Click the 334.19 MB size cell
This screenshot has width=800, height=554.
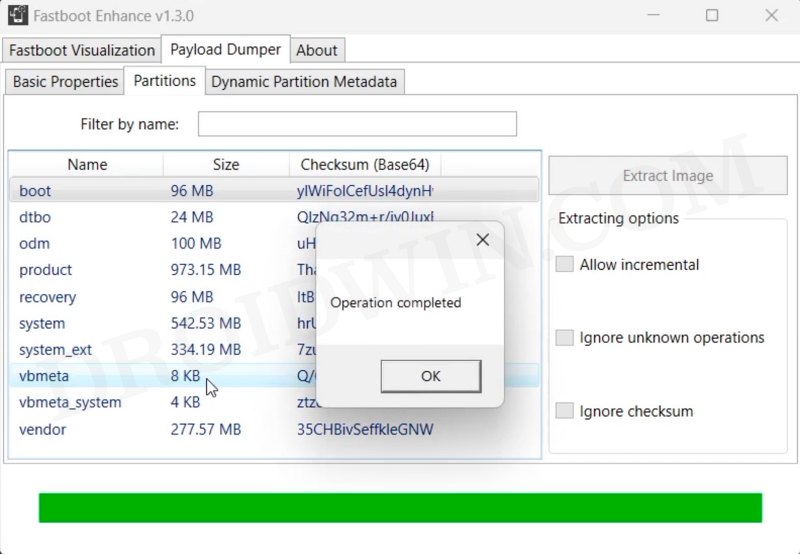pyautogui.click(x=206, y=349)
